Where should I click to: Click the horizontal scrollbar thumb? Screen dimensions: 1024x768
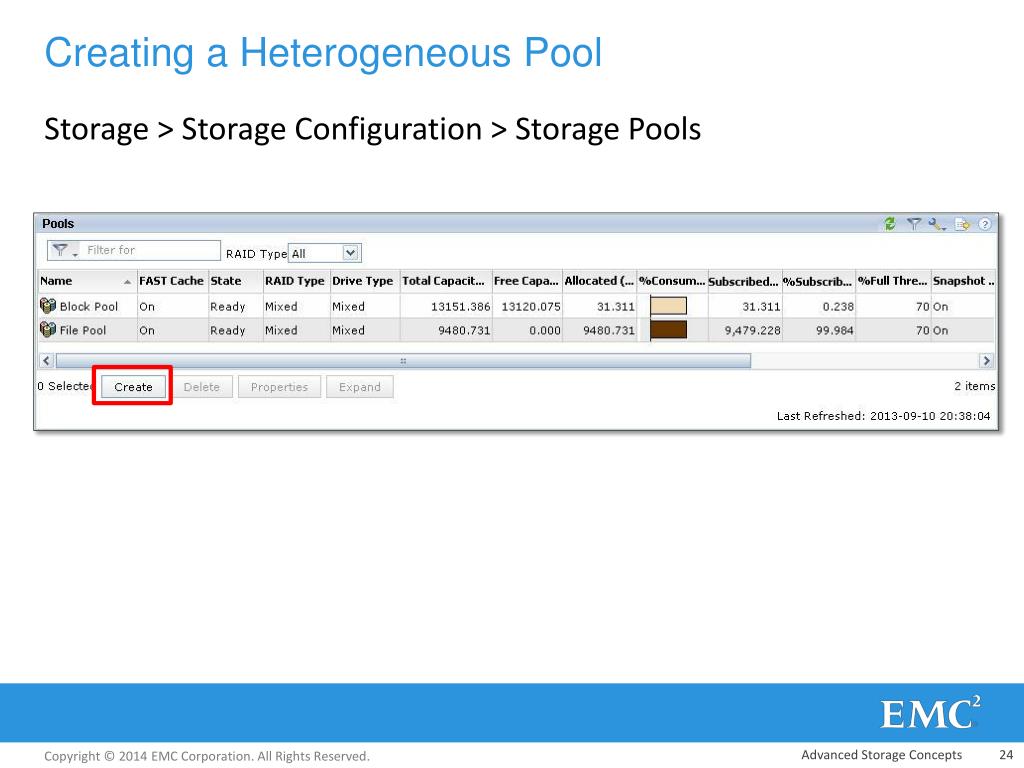403,360
